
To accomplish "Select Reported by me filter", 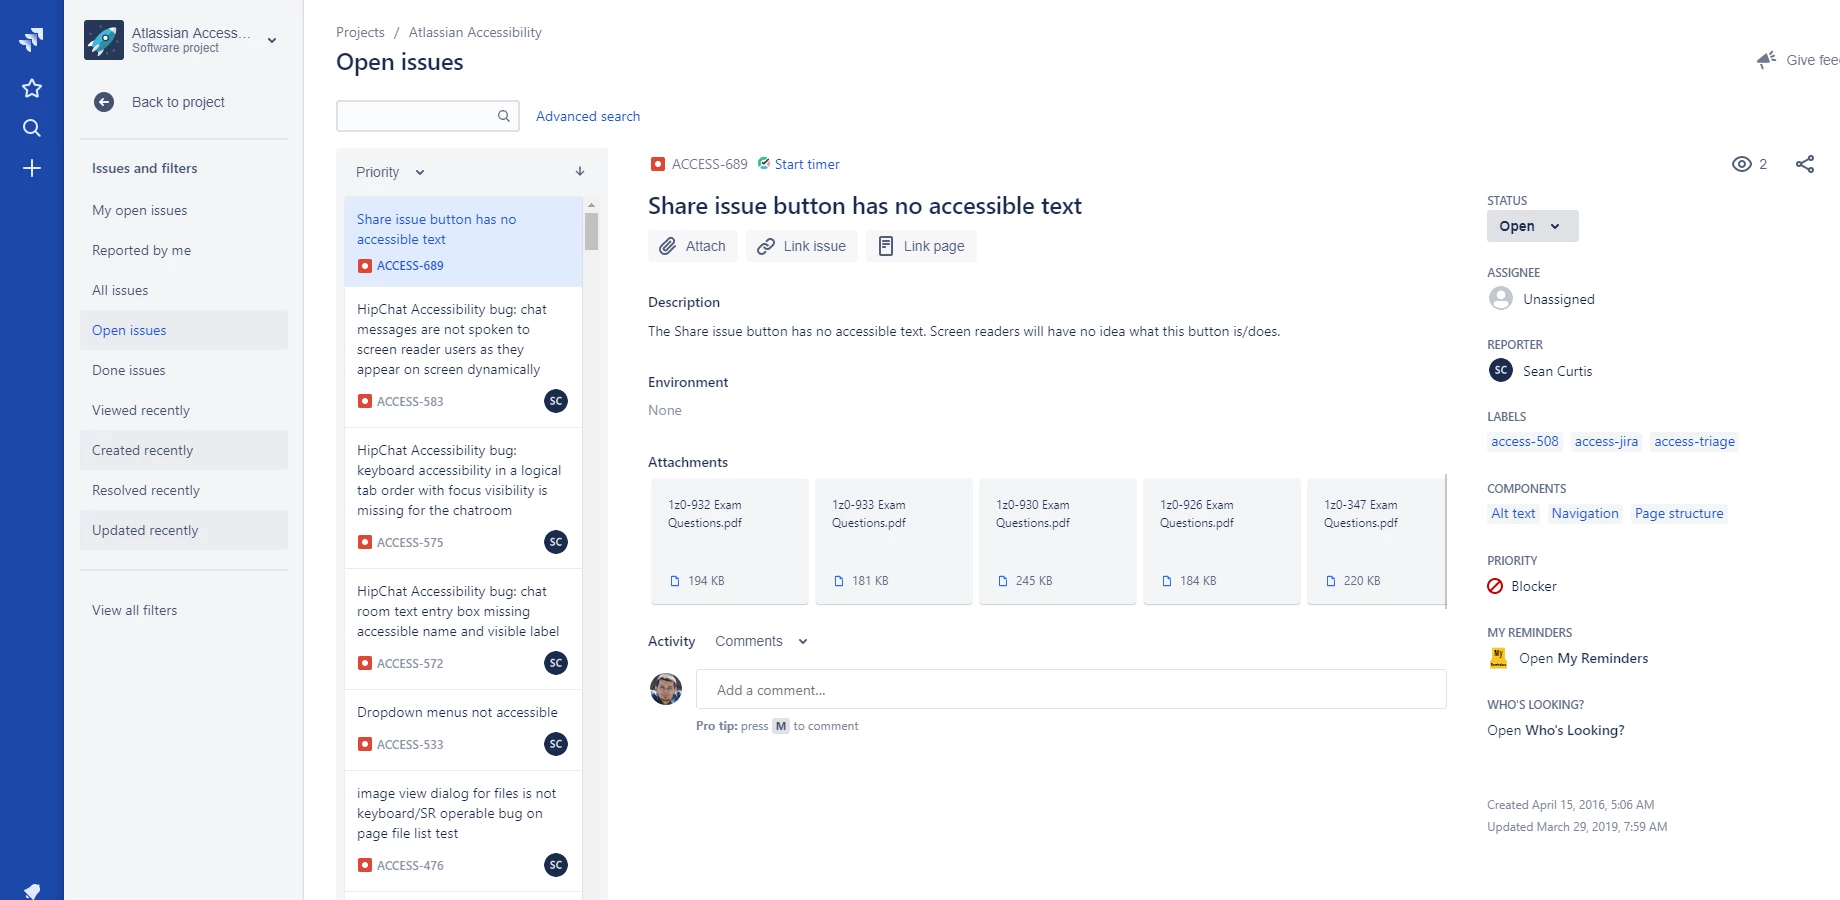I will [x=184, y=250].
